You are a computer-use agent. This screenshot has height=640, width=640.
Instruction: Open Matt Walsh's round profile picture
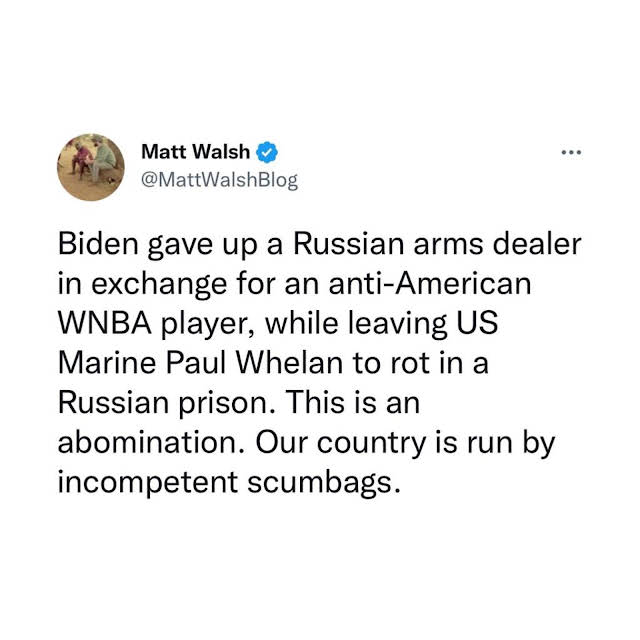(91, 167)
